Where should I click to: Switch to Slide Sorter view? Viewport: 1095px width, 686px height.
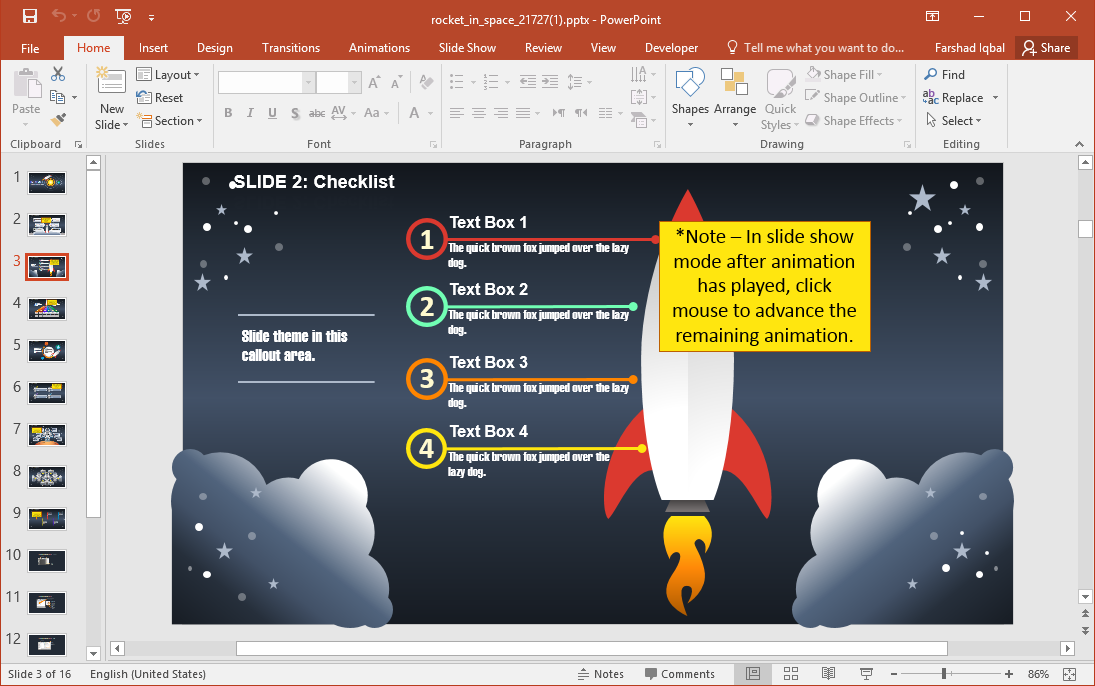pyautogui.click(x=790, y=674)
